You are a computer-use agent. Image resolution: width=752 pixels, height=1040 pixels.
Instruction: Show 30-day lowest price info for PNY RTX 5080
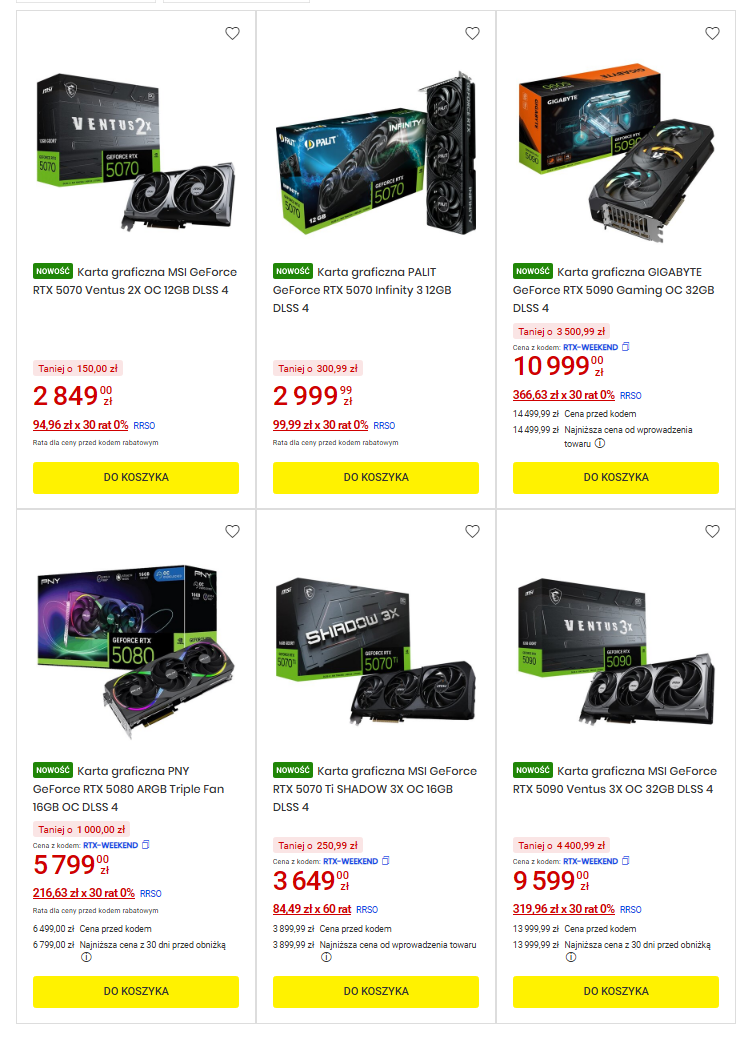point(86,957)
